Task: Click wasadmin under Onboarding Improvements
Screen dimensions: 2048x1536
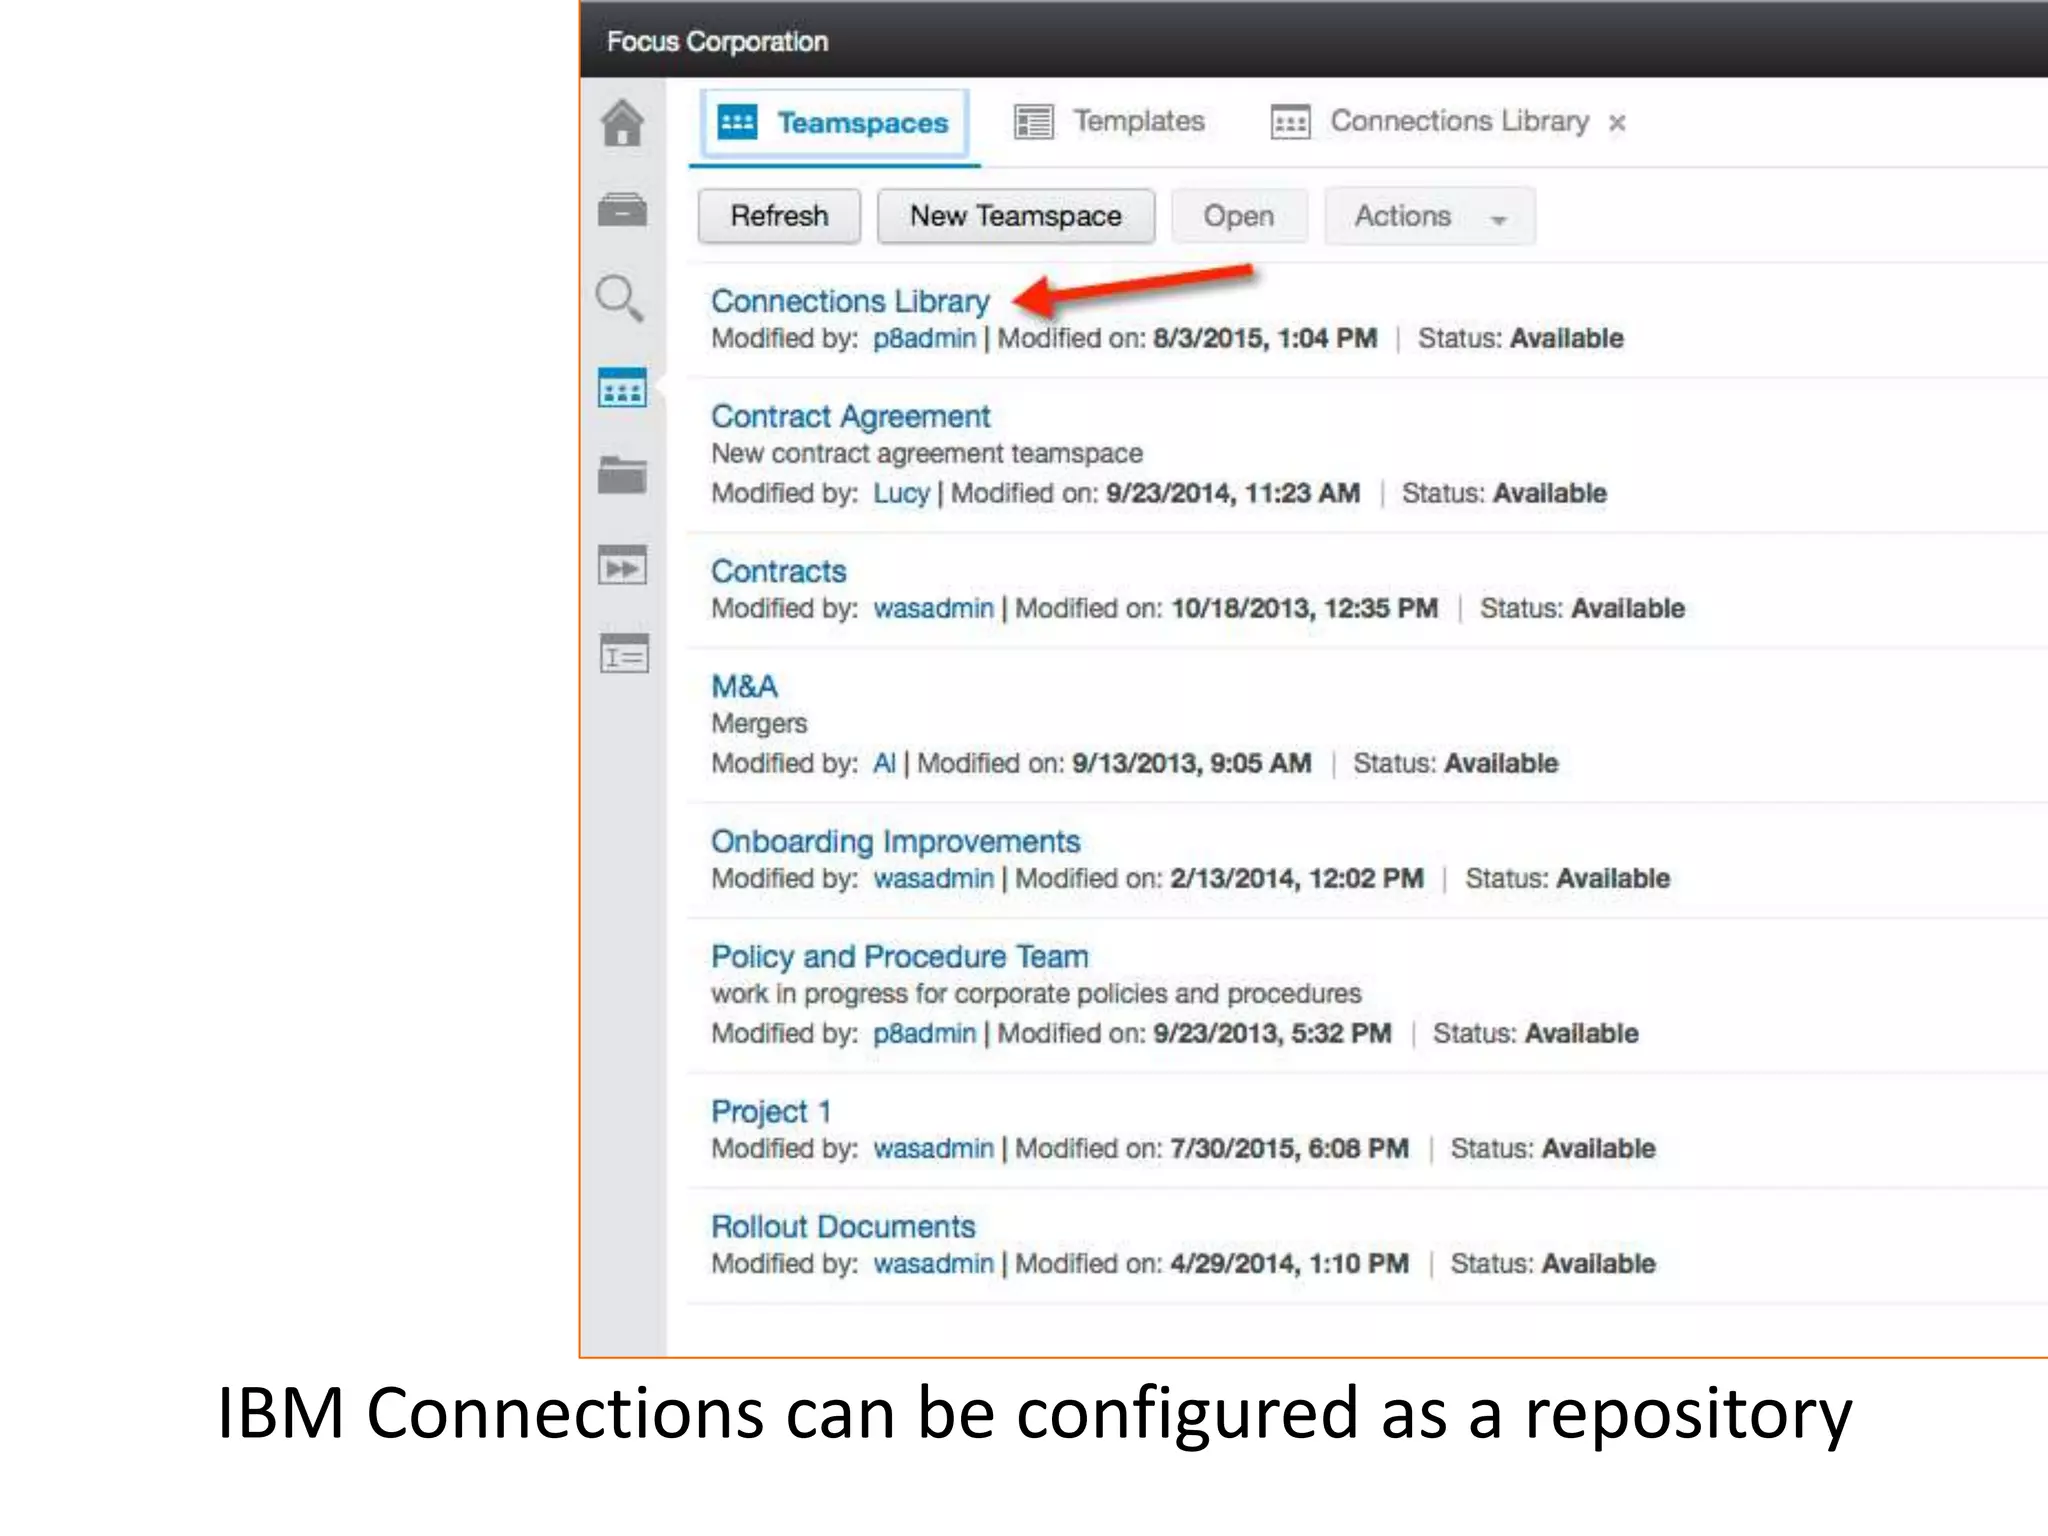Action: (933, 878)
